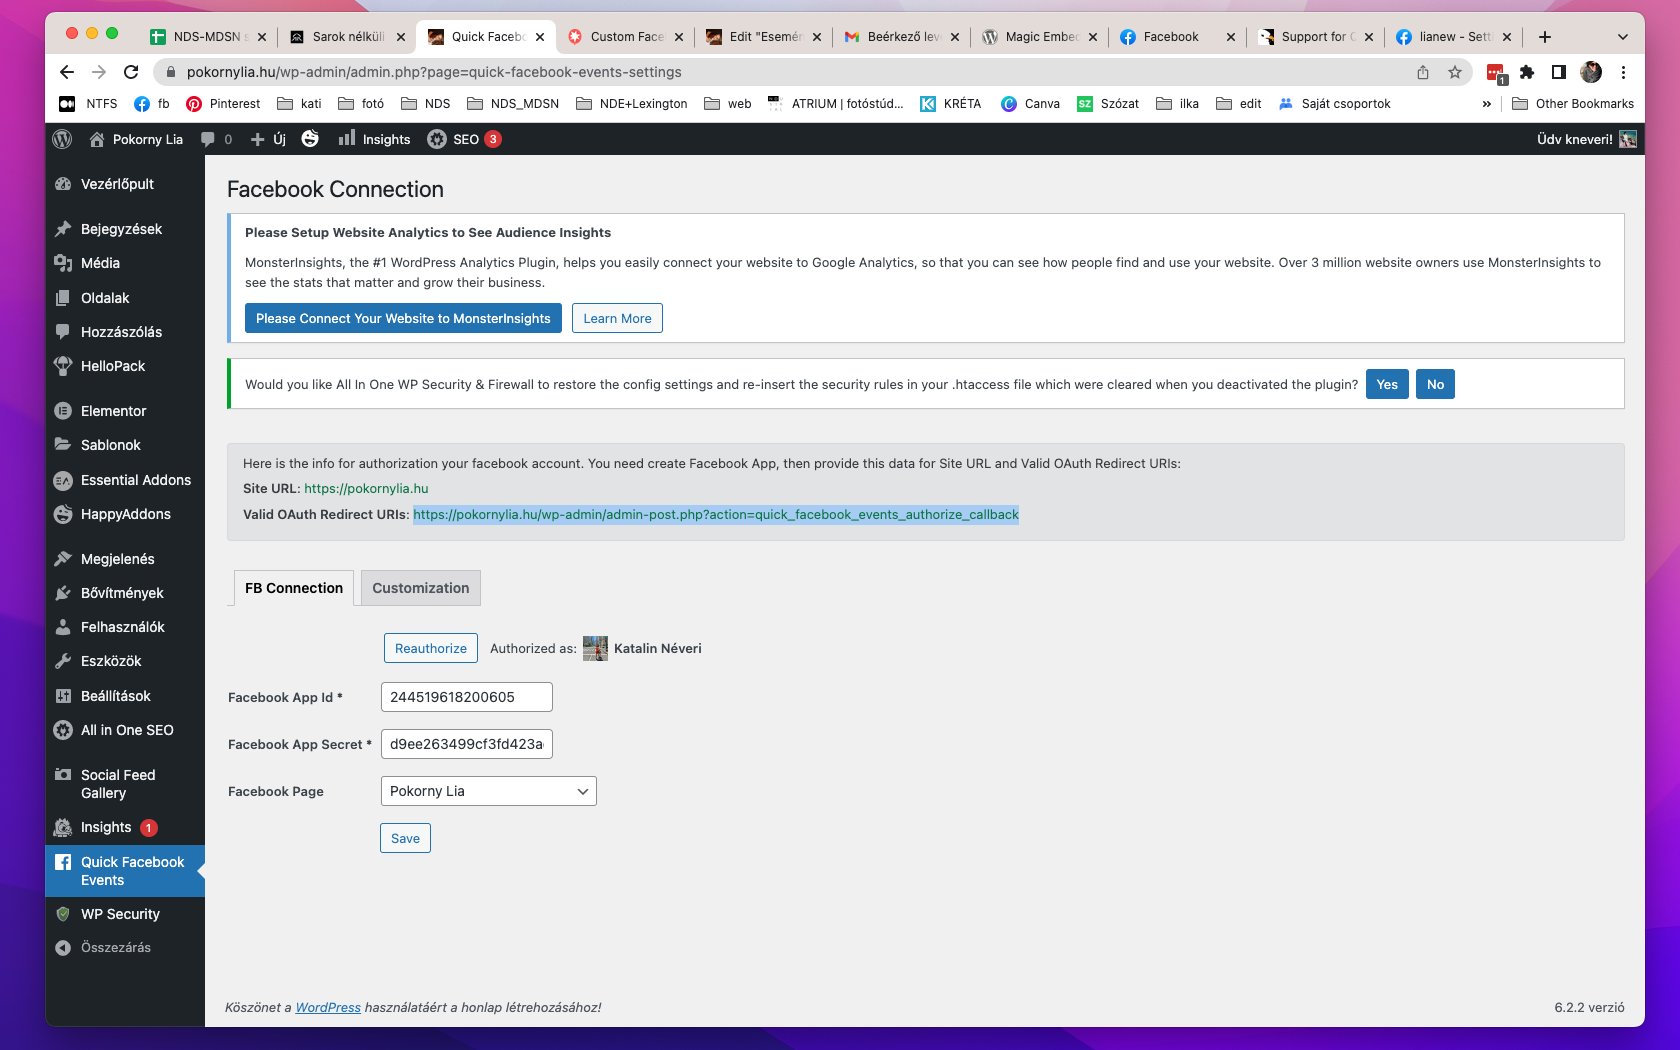Image resolution: width=1680 pixels, height=1050 pixels.
Task: Open the fotó bookmarks folder
Action: point(361,104)
